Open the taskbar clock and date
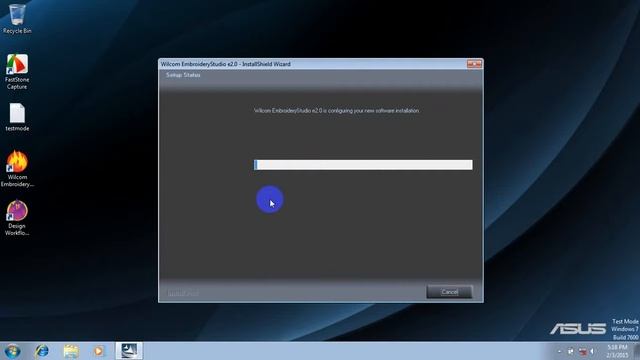This screenshot has height=360, width=640. [617, 351]
